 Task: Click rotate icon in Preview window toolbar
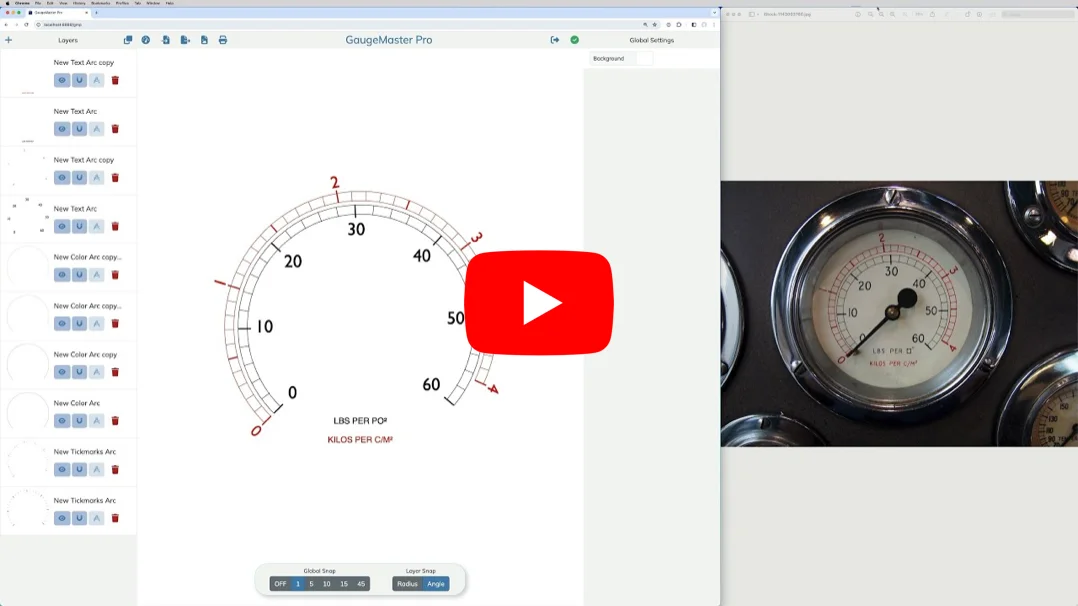point(967,14)
